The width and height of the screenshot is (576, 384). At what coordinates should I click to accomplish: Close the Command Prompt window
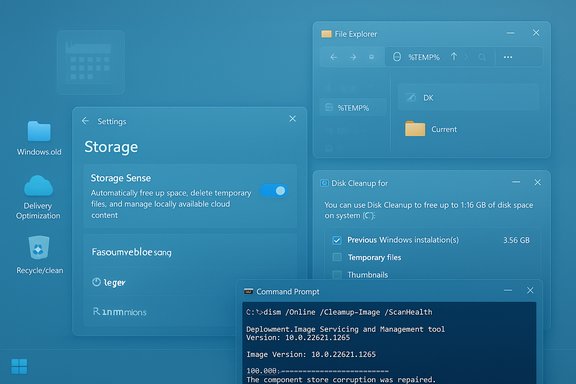coord(530,290)
